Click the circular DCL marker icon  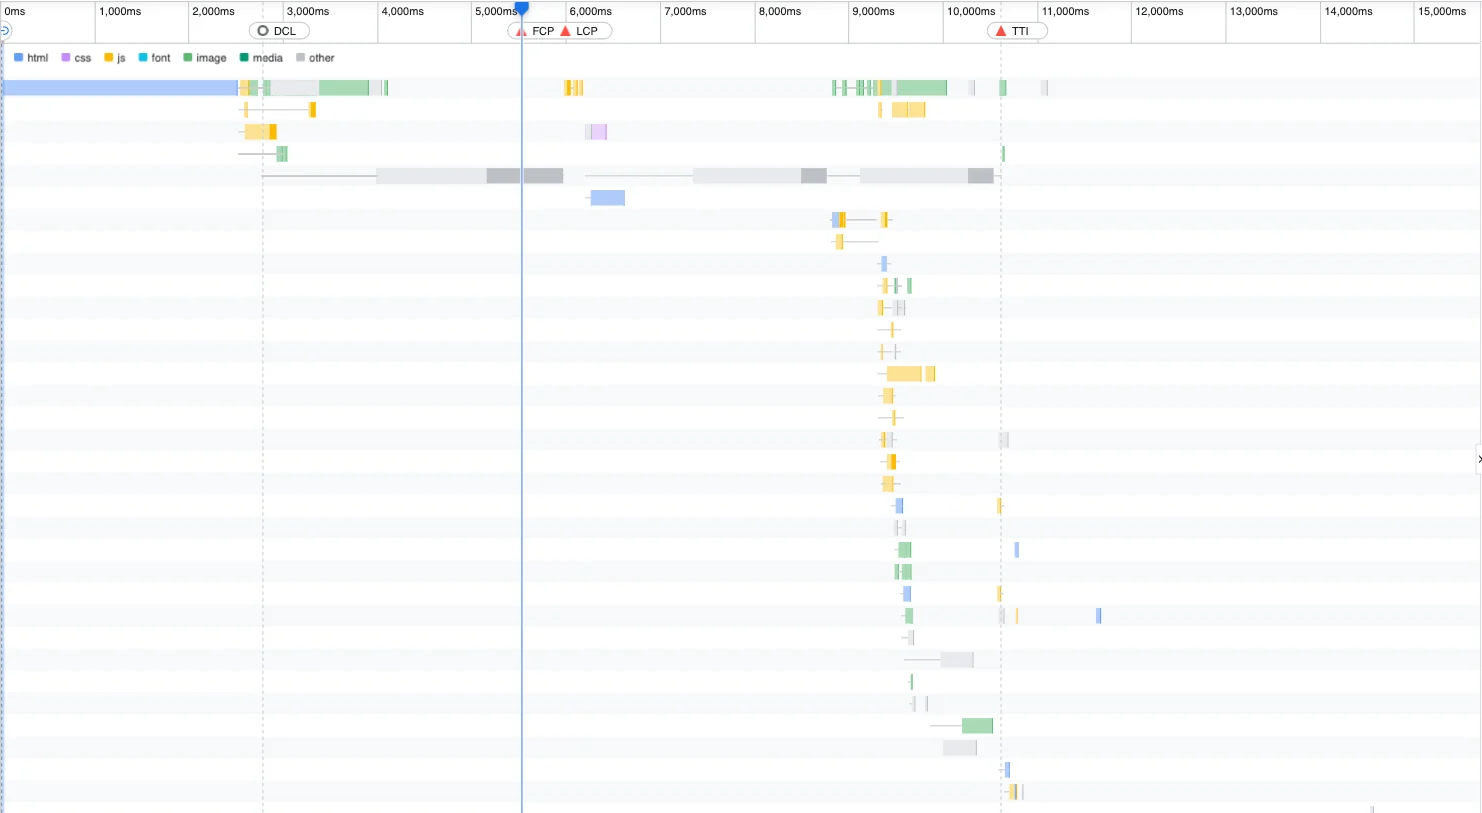[263, 30]
